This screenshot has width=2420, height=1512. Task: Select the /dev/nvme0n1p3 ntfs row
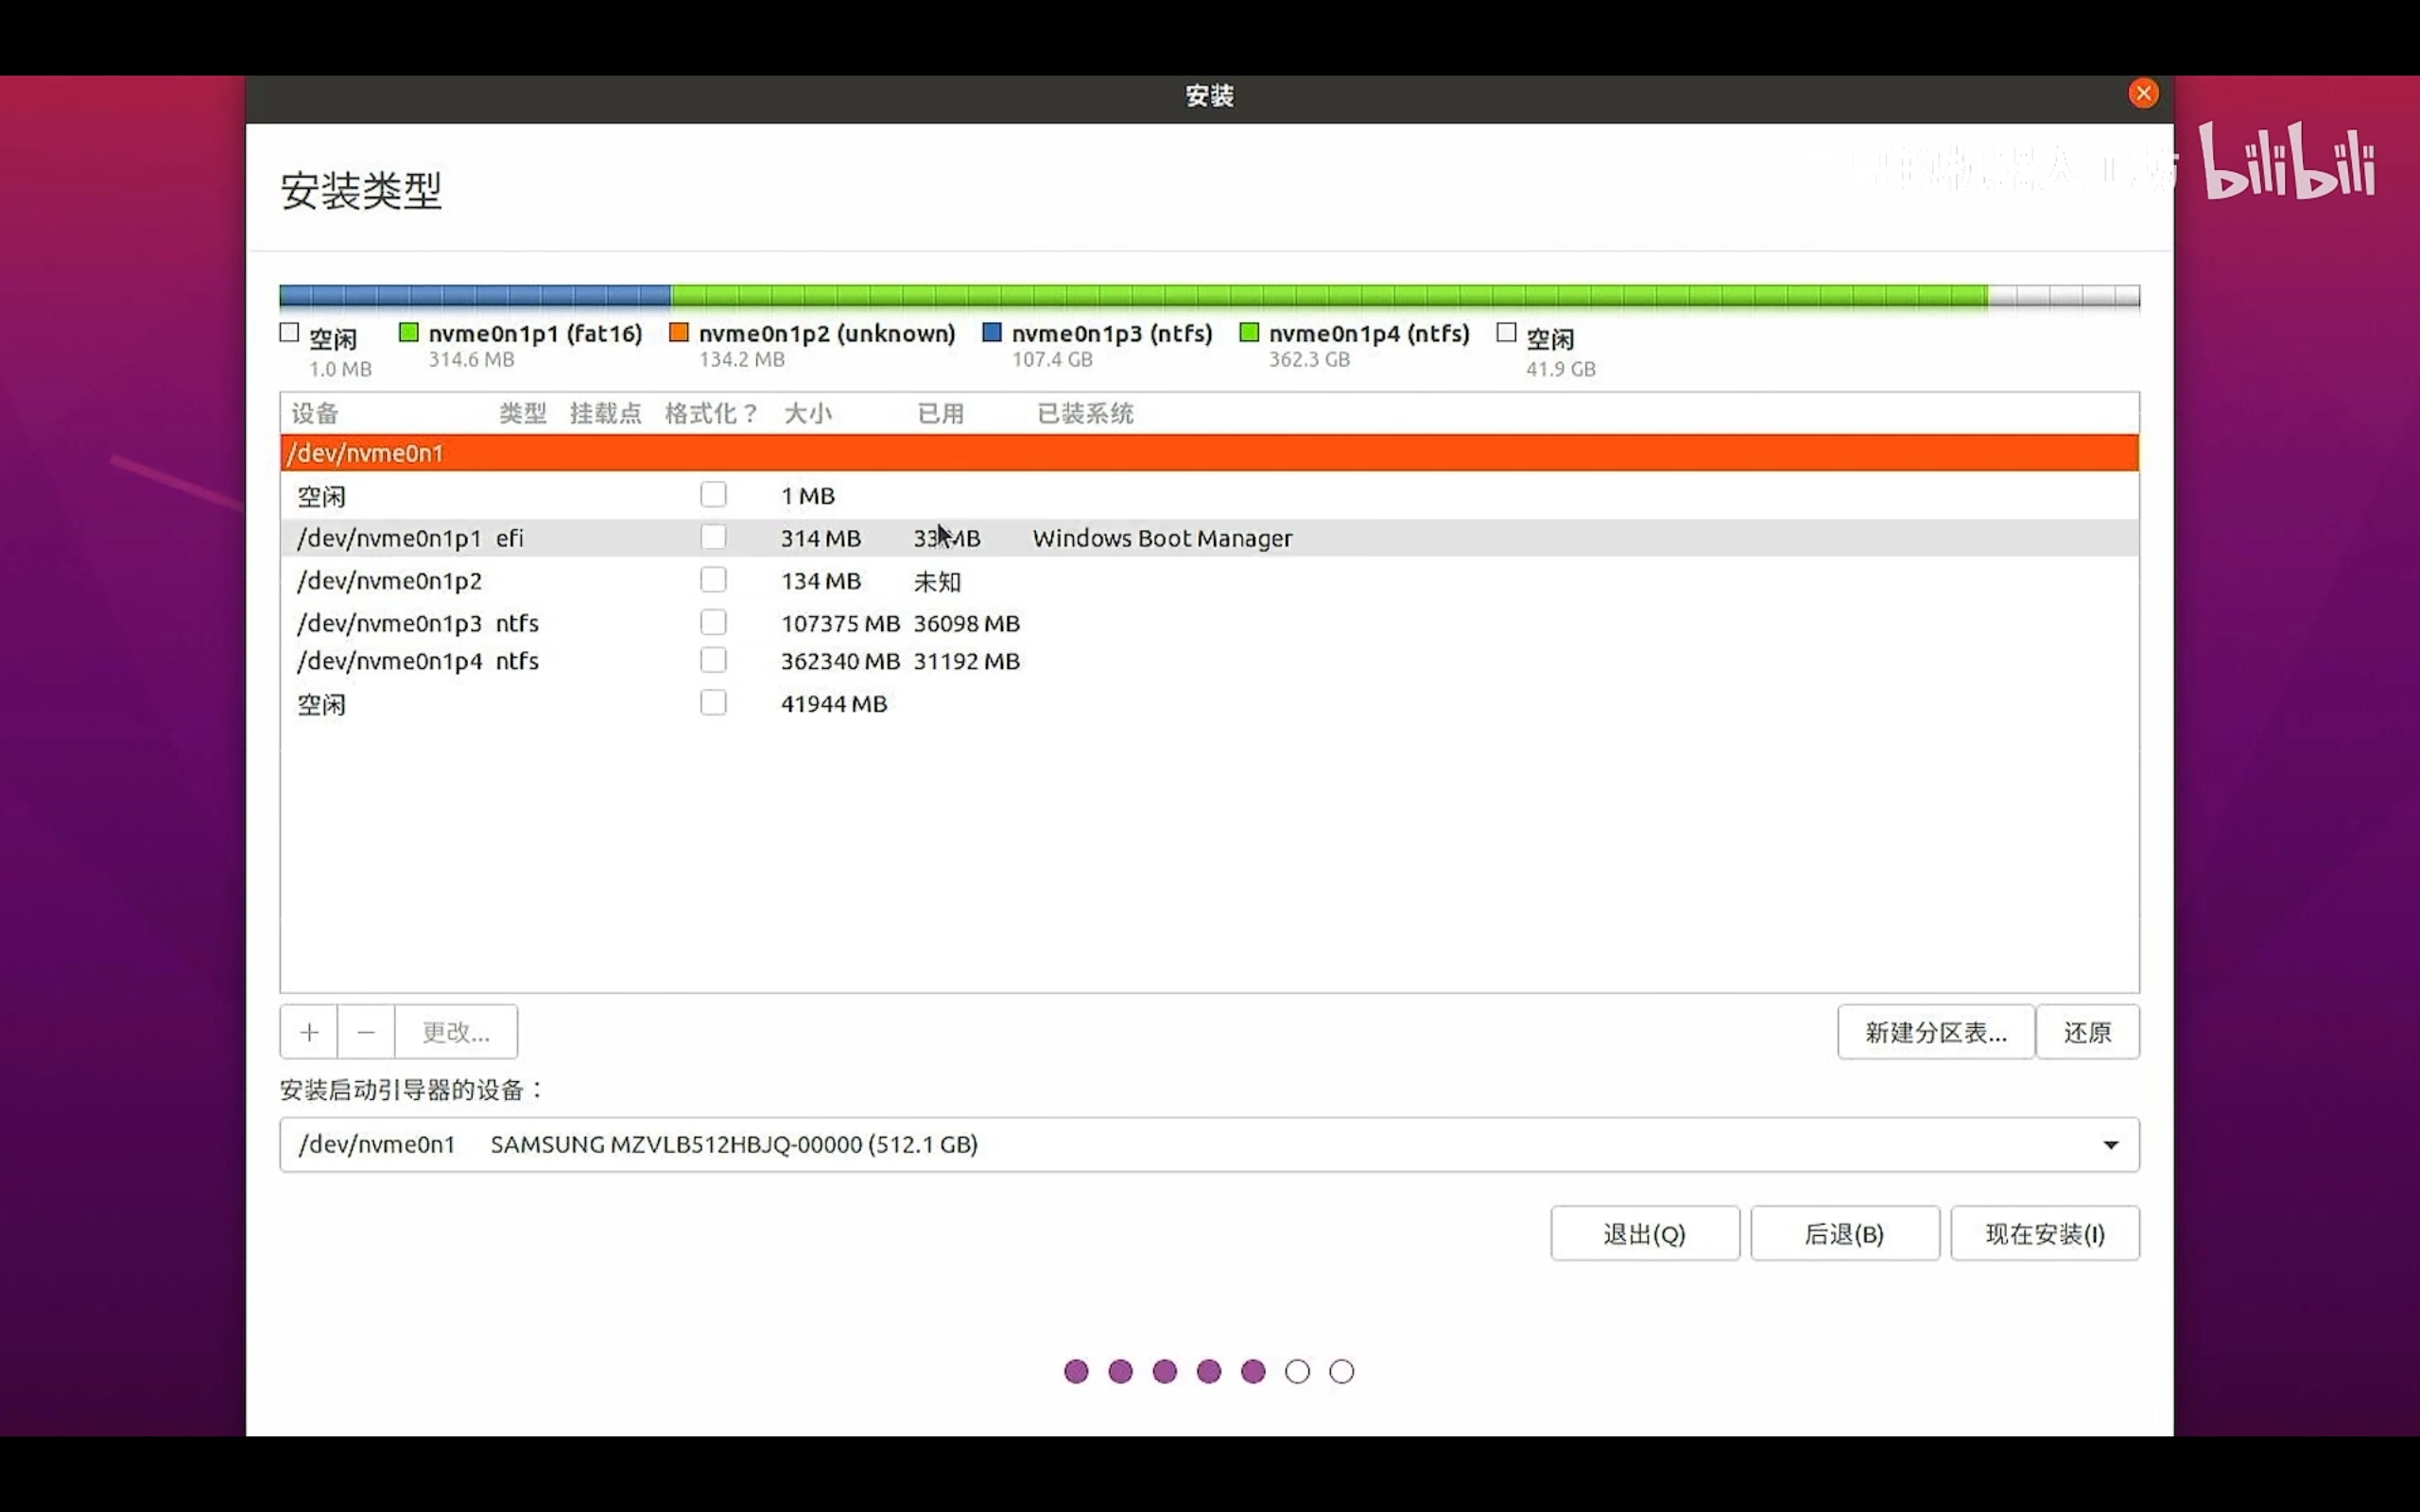click(x=1209, y=623)
